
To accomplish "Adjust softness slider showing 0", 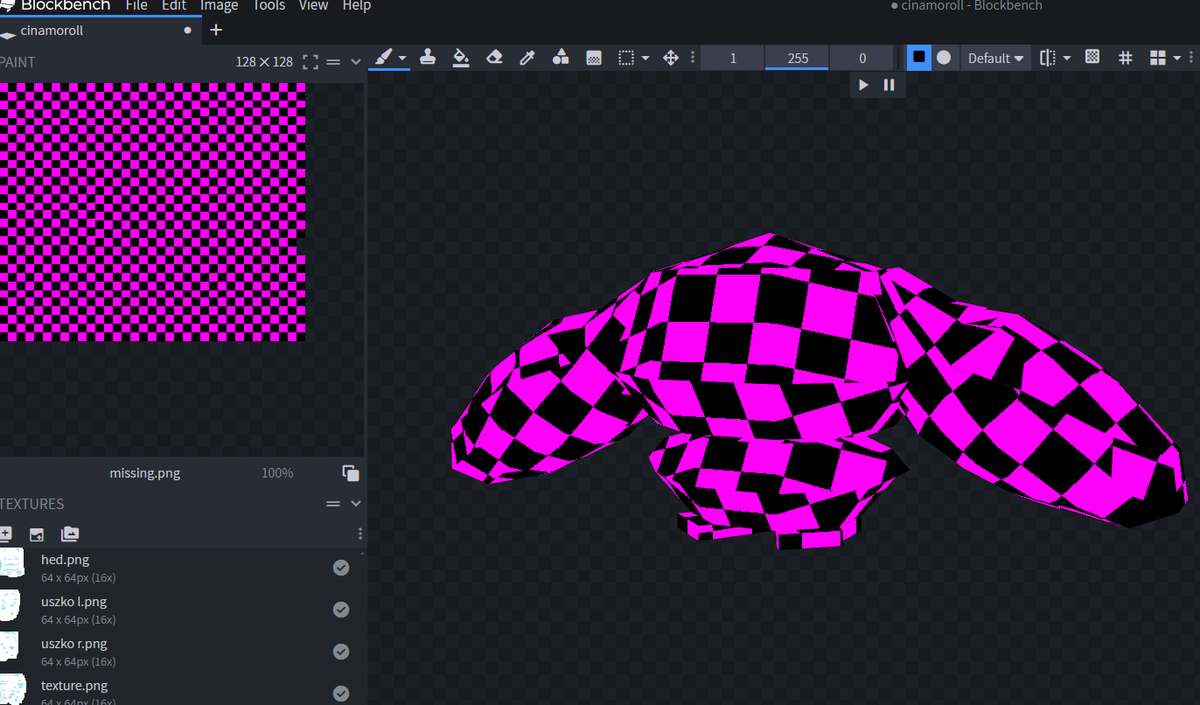I will tap(862, 58).
